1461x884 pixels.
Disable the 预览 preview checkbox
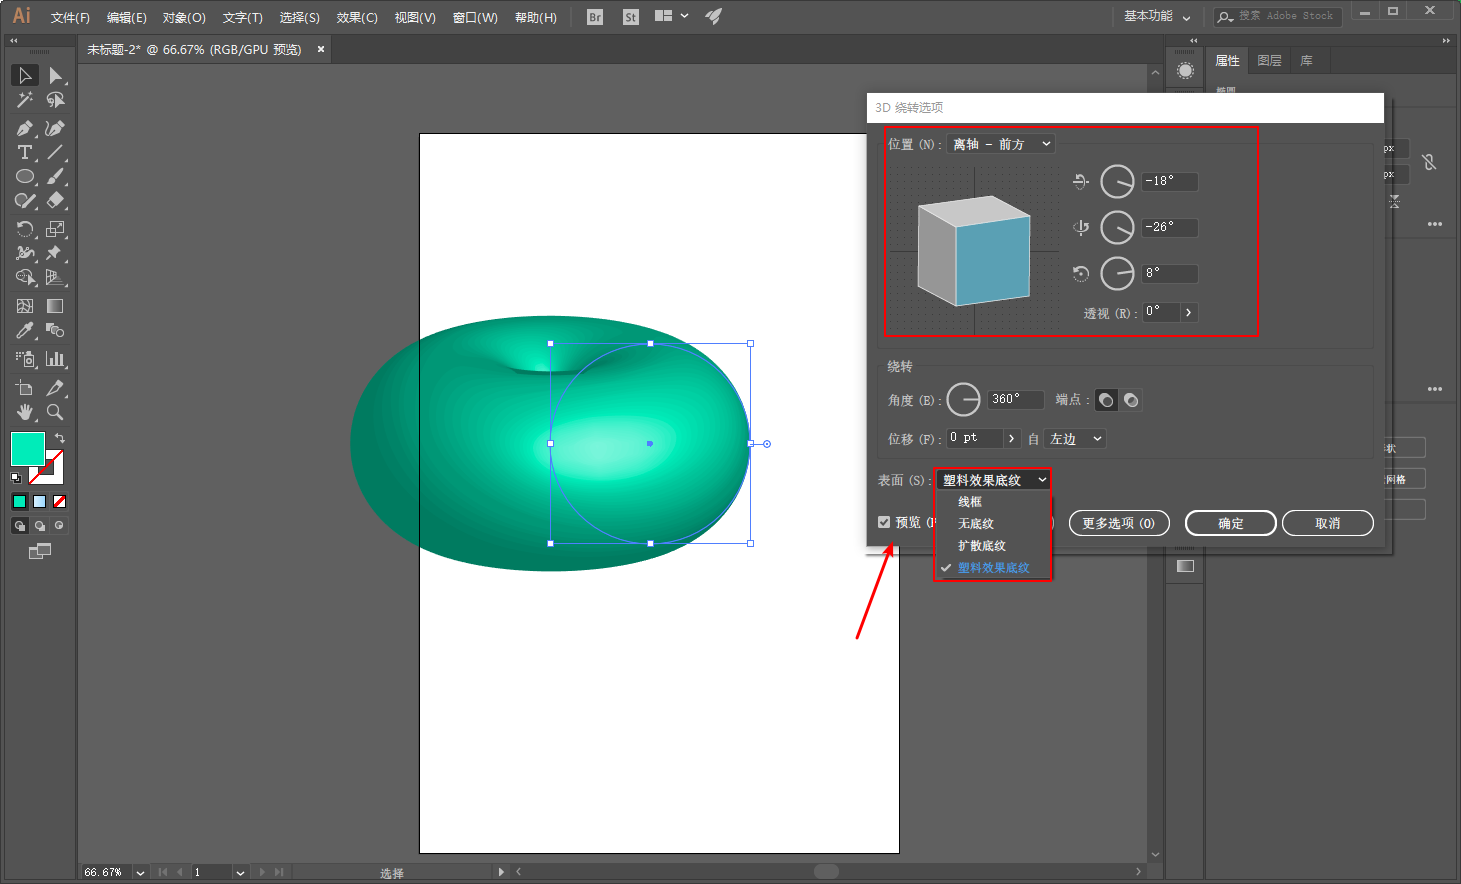883,521
